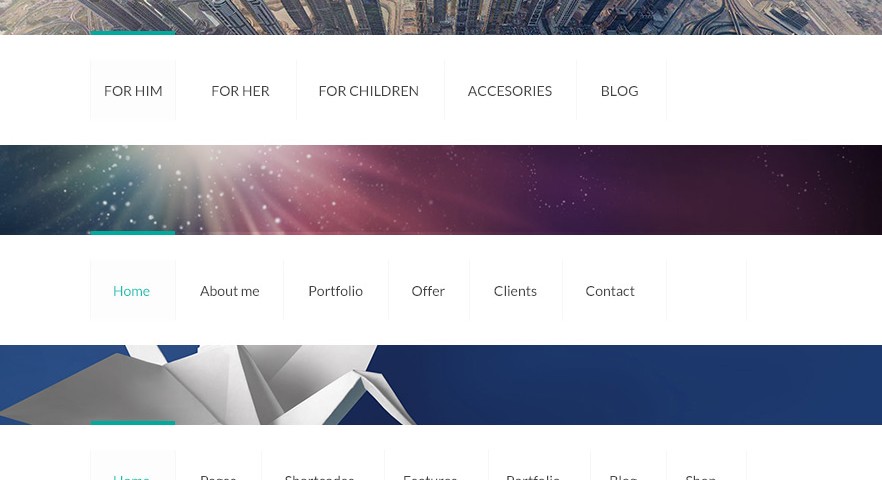The image size is (882, 480).
Task: Click the origami paper crane banner
Action: click(x=441, y=385)
